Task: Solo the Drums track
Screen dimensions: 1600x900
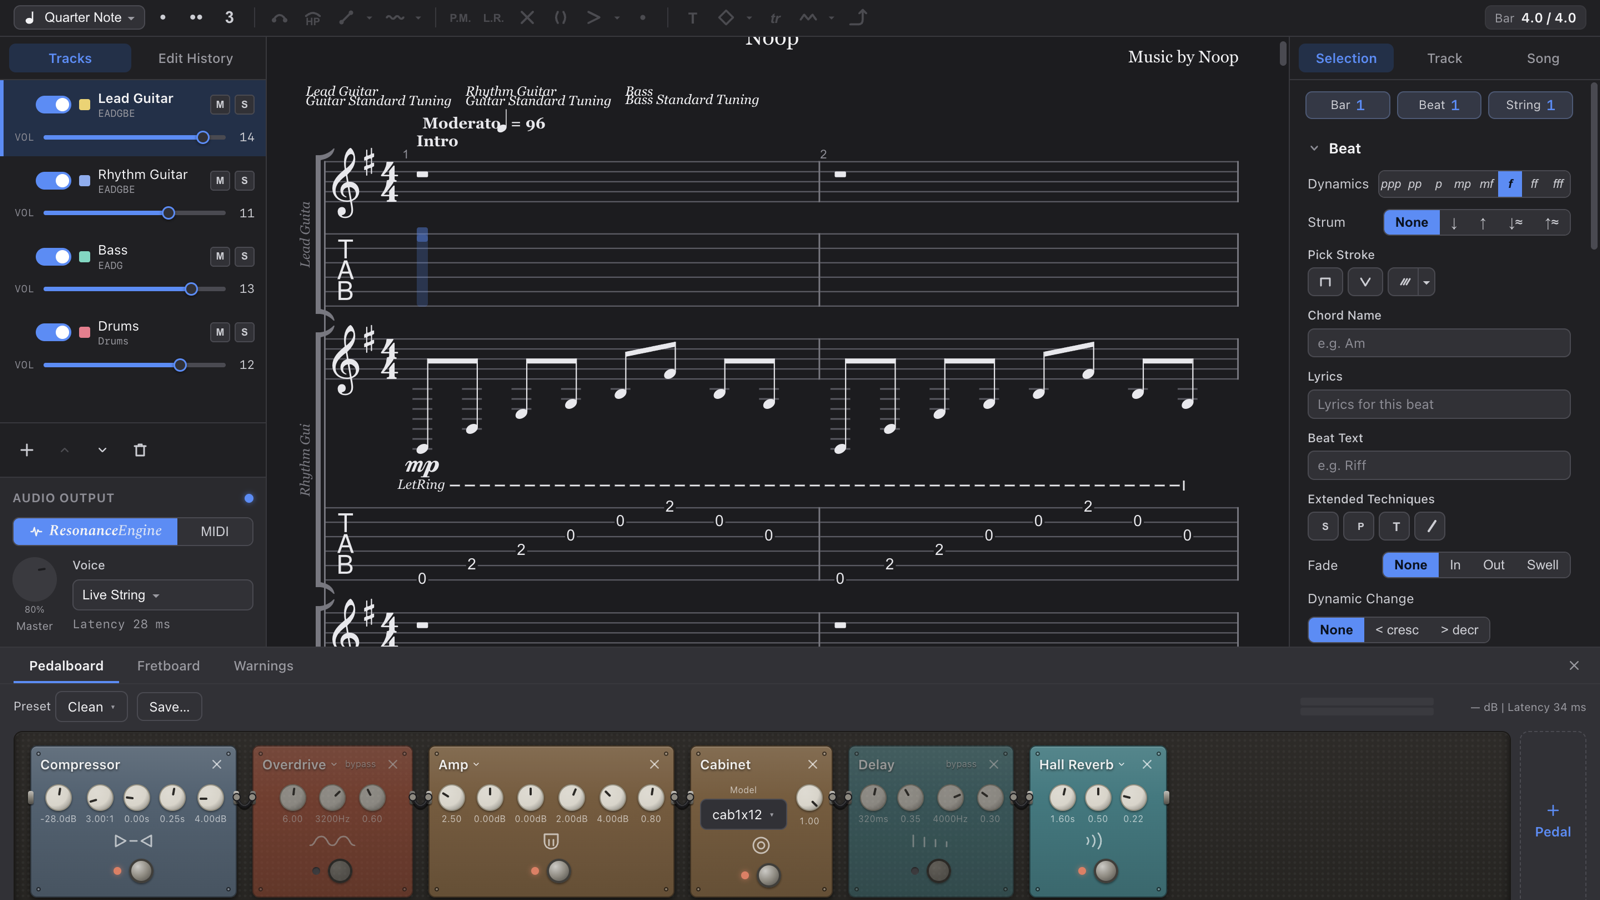Action: point(244,332)
